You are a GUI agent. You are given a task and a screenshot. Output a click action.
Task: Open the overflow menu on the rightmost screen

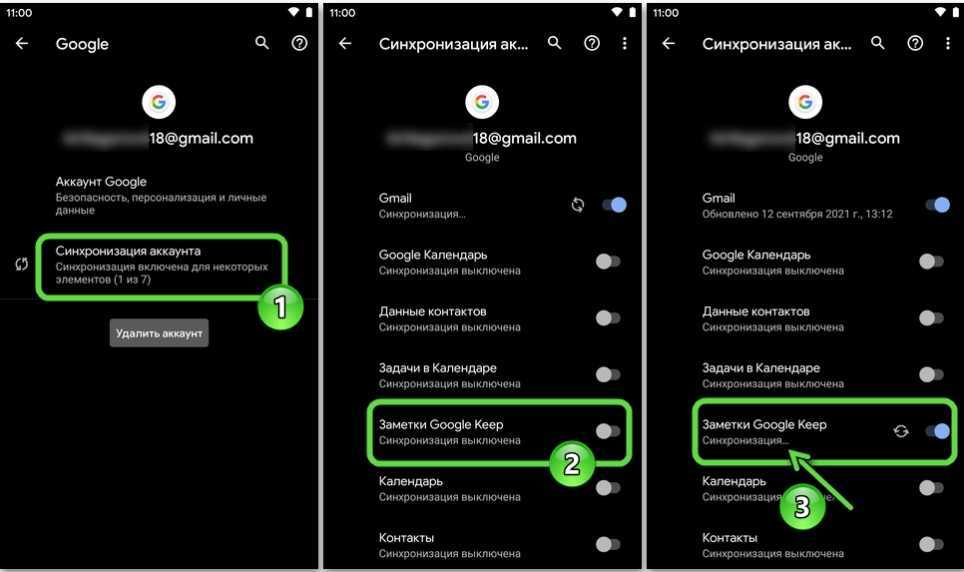tap(947, 43)
